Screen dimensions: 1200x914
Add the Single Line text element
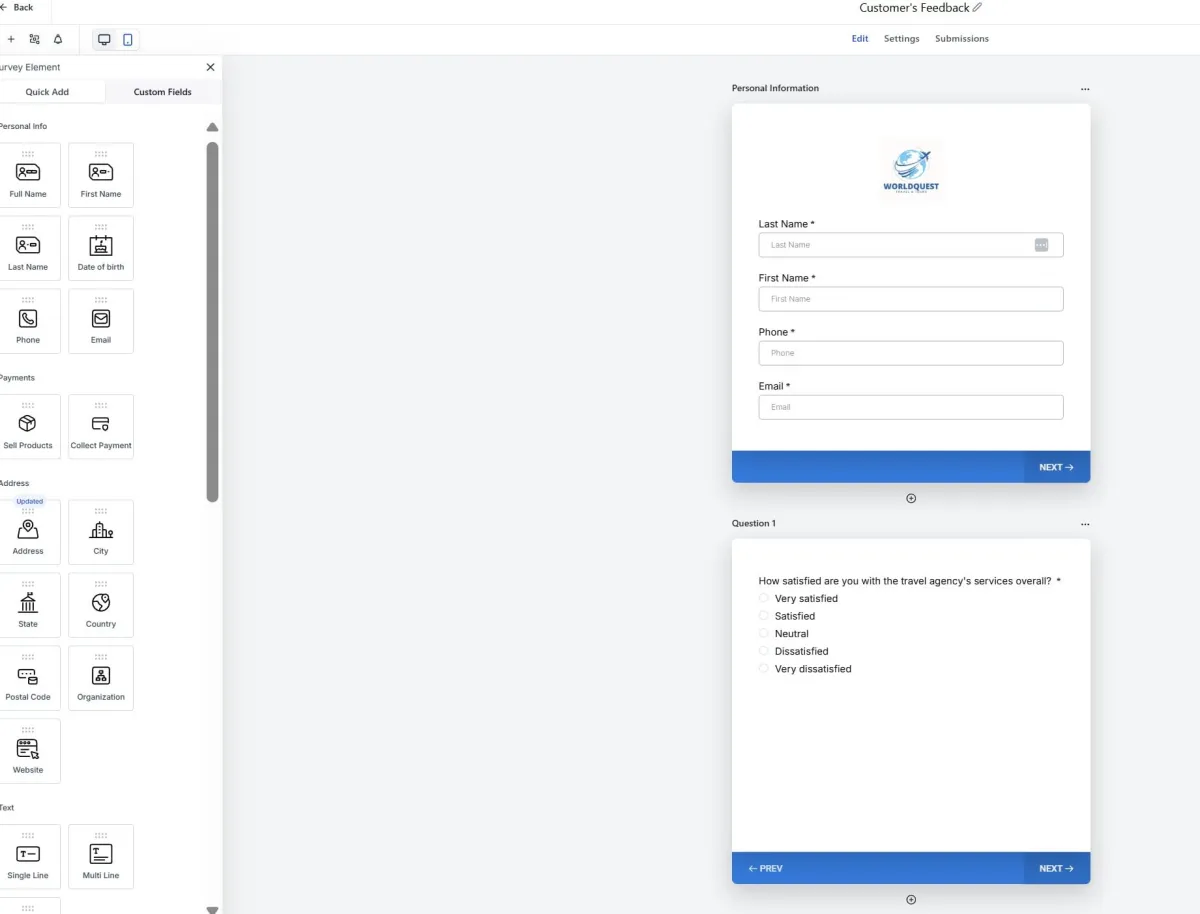click(28, 857)
